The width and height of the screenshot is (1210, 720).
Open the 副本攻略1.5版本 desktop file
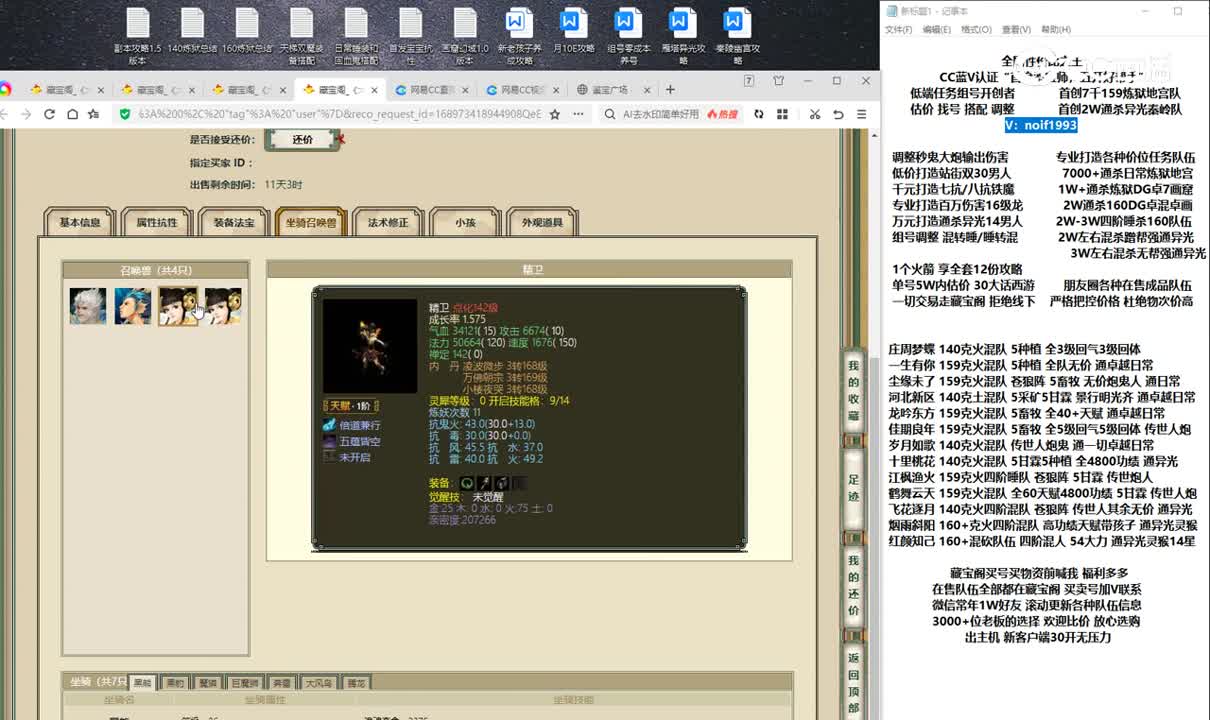(138, 36)
